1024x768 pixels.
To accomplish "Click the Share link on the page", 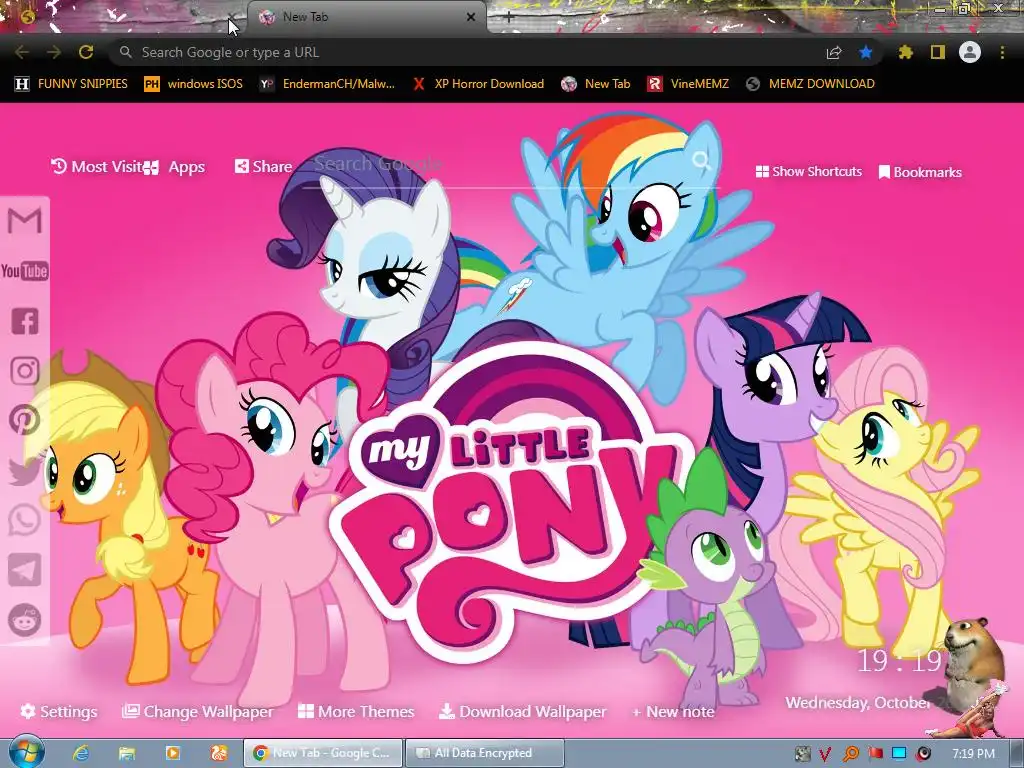I will tap(263, 167).
